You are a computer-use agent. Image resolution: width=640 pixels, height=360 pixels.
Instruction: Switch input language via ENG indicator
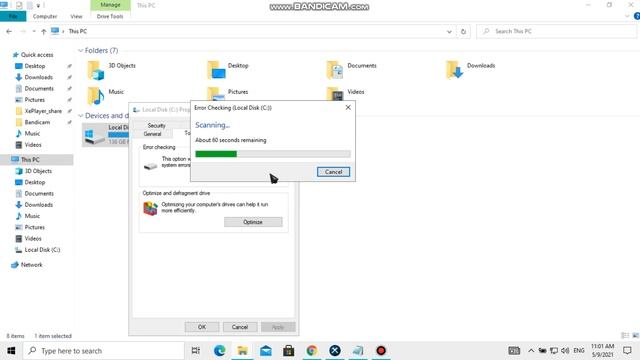pos(579,351)
